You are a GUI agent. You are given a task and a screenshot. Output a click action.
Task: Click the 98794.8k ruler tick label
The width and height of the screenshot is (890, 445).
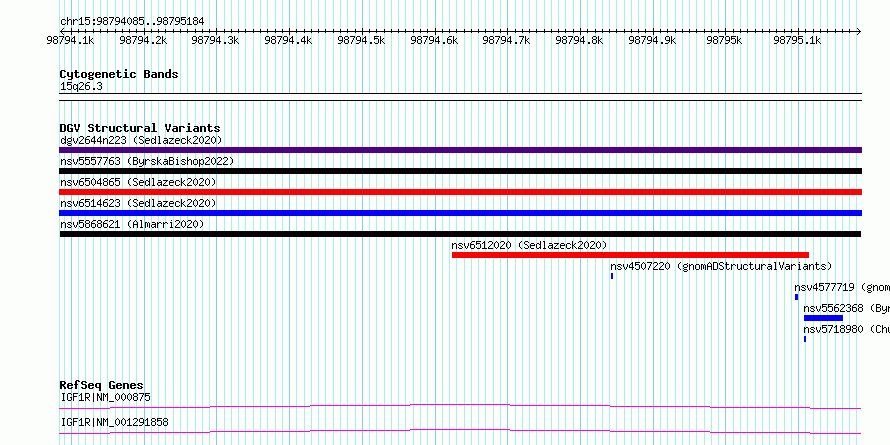(579, 40)
